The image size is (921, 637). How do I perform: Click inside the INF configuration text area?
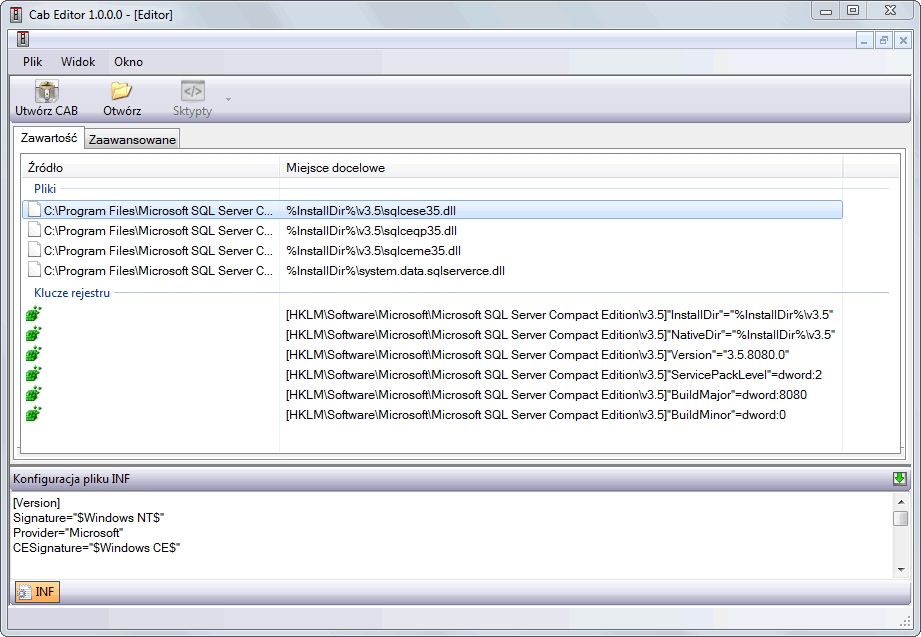point(452,535)
